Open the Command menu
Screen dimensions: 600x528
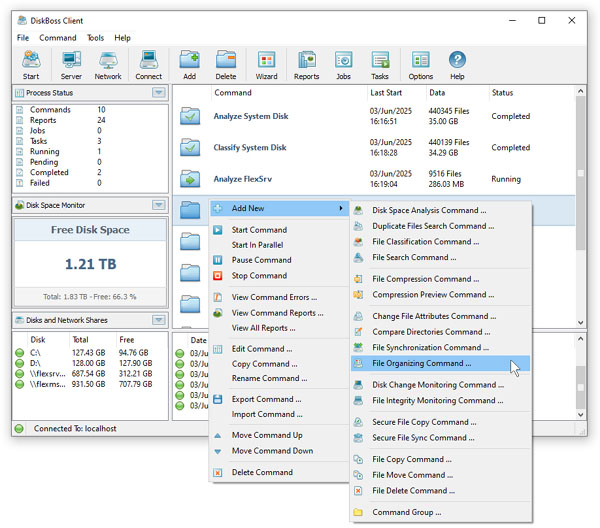pos(58,38)
